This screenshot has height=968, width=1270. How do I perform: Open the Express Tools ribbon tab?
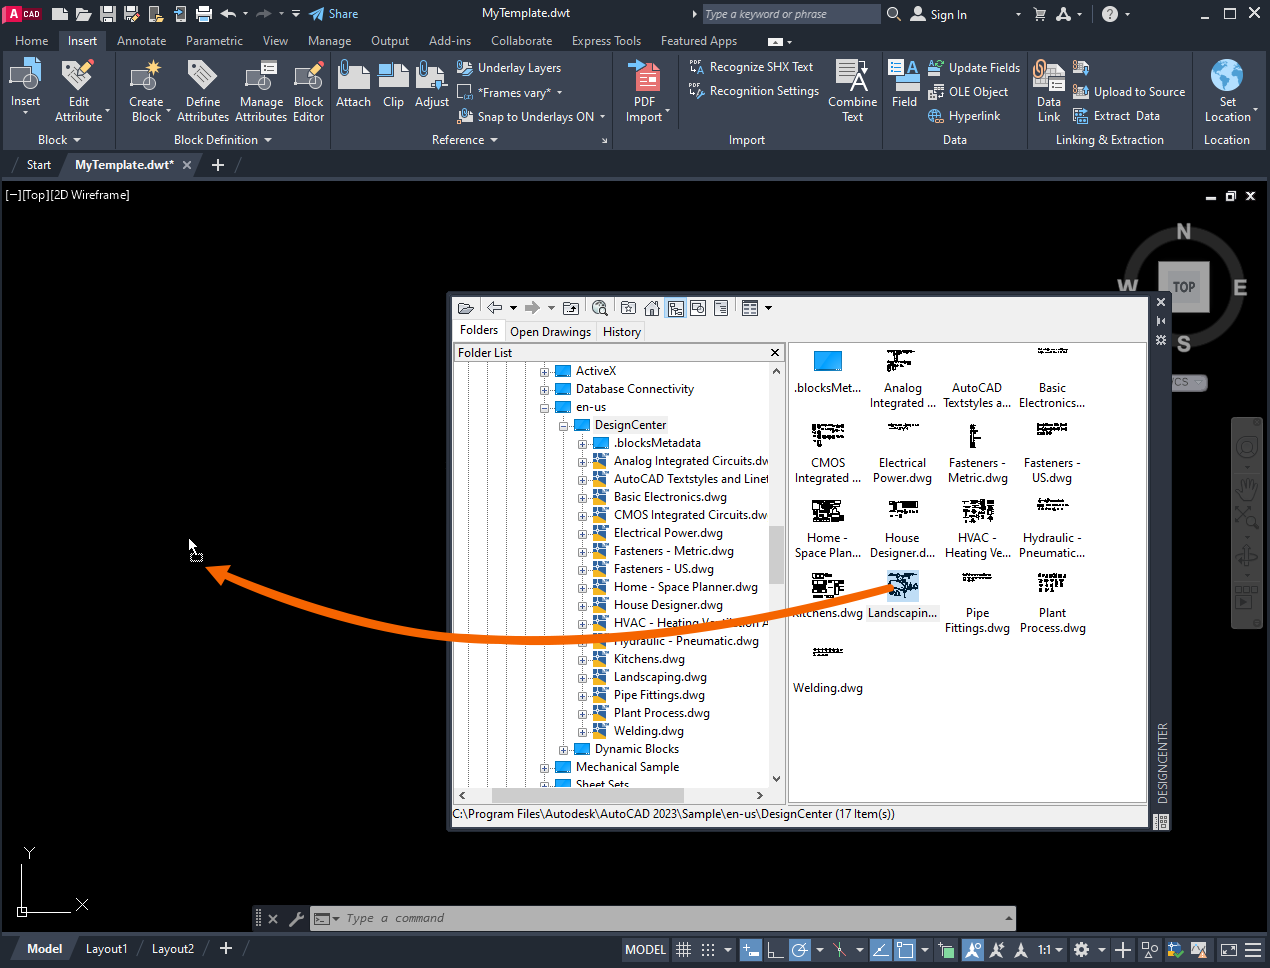pos(606,41)
